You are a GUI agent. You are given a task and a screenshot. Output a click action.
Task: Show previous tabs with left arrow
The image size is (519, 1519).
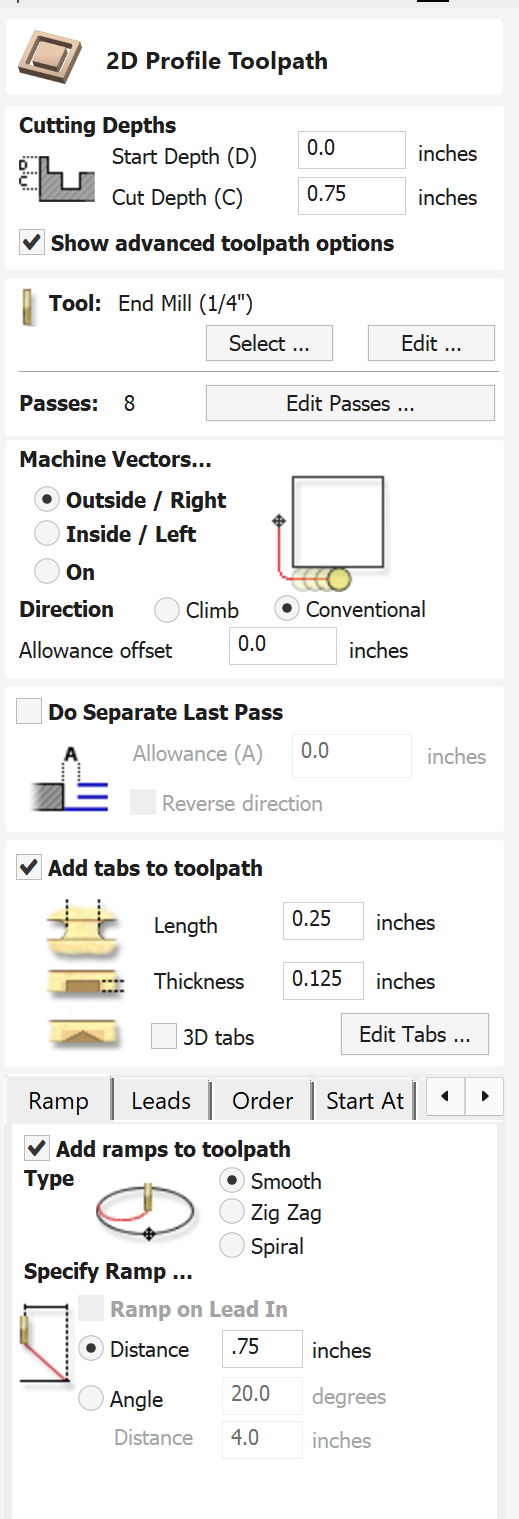[445, 1097]
